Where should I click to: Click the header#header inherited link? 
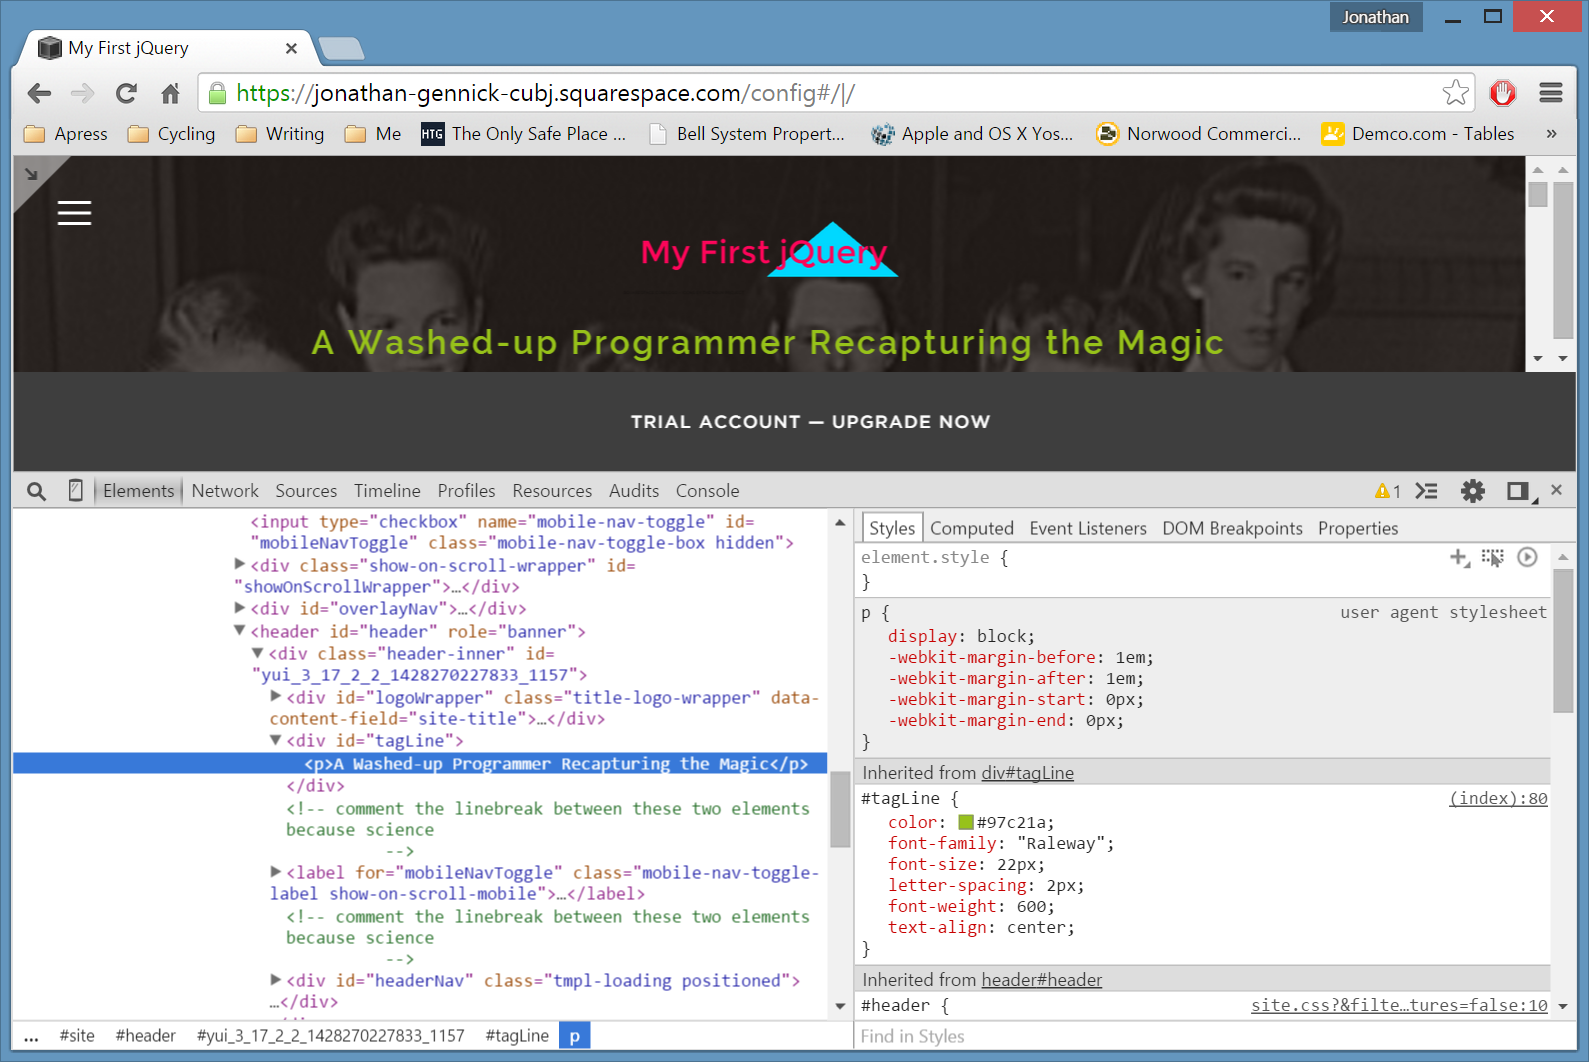(1041, 980)
